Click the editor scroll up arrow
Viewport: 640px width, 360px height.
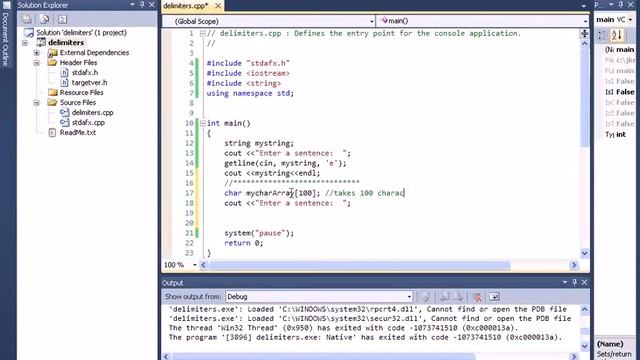584,43
